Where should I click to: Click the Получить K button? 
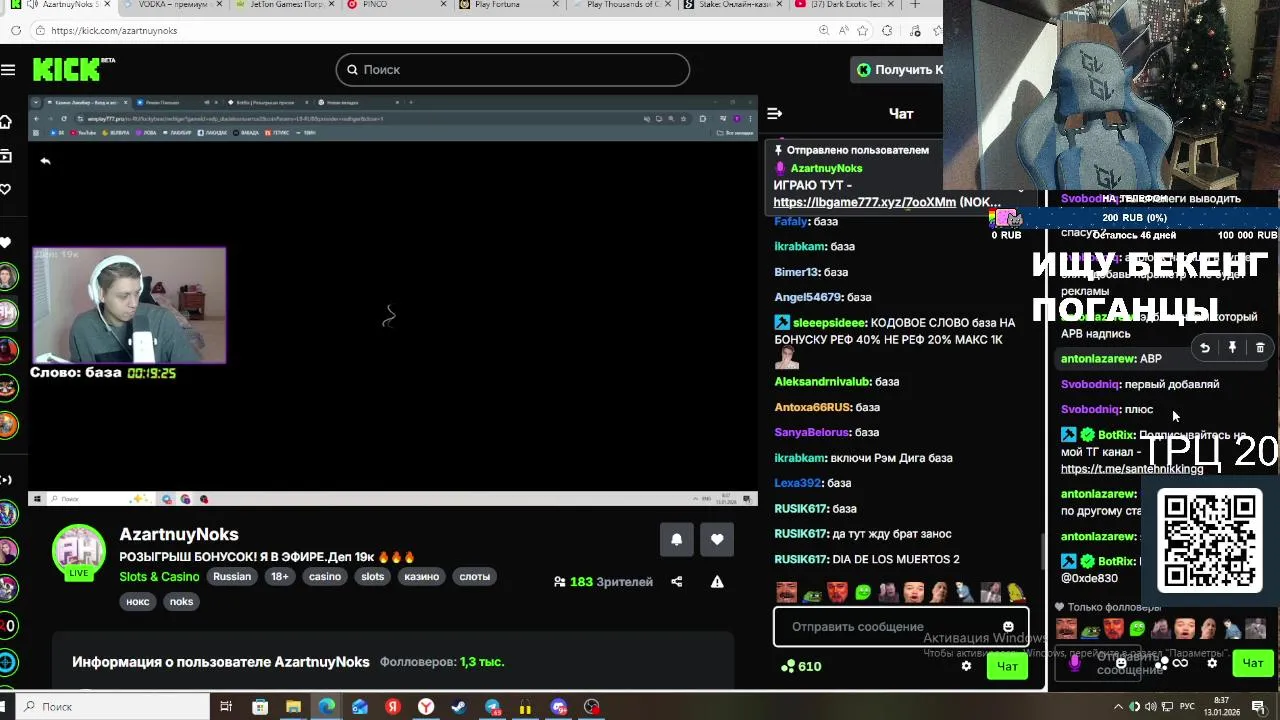pos(899,69)
